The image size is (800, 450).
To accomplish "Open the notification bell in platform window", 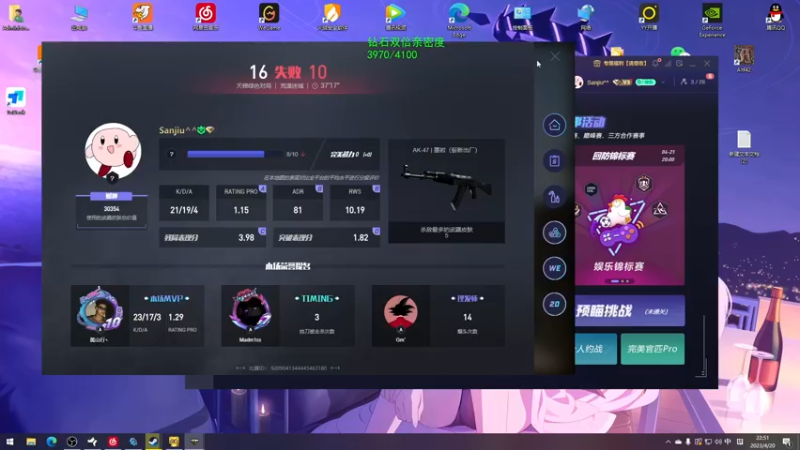I will (656, 63).
